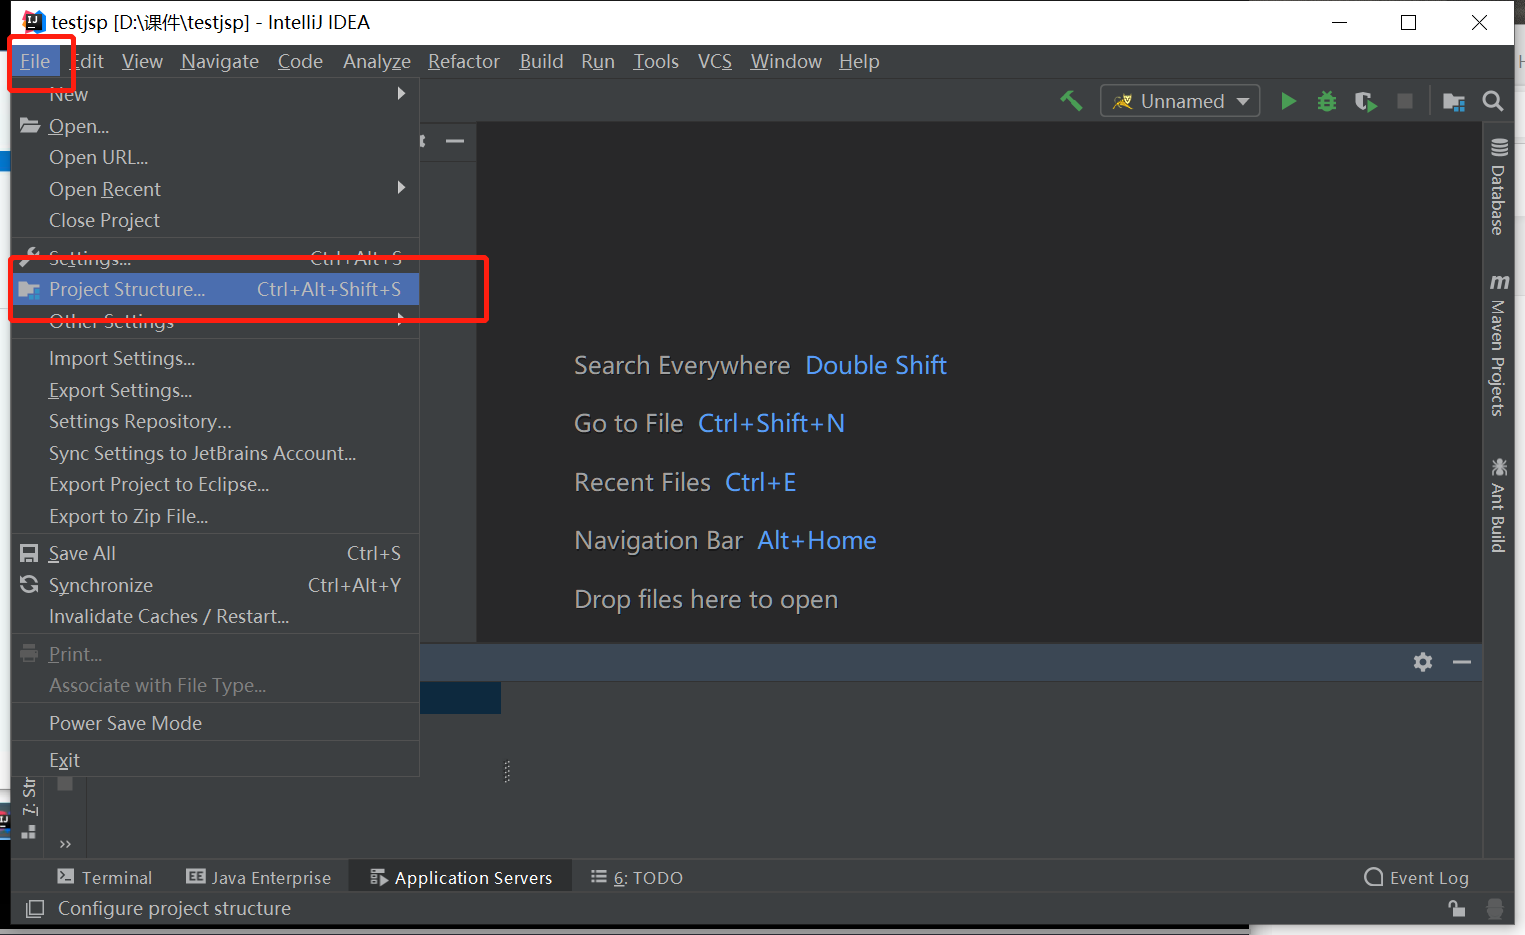Open the Event Log
Image resolution: width=1525 pixels, height=935 pixels.
point(1417,877)
